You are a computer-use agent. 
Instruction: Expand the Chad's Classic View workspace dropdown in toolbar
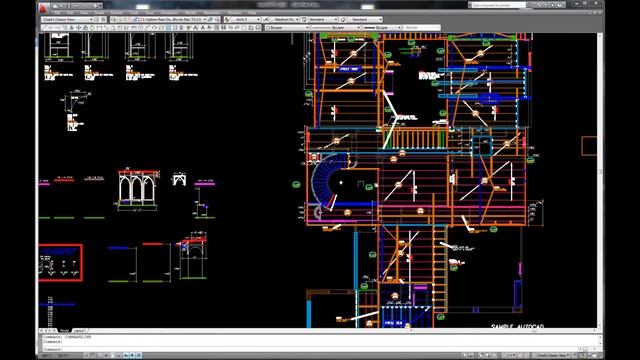click(x=90, y=20)
